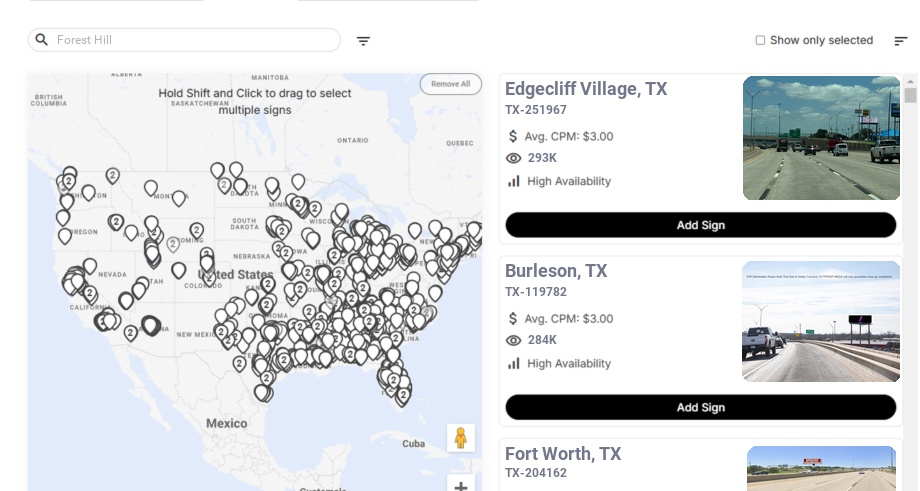View the Edgecliff Village highway photo
This screenshot has width=920, height=491.
821,138
